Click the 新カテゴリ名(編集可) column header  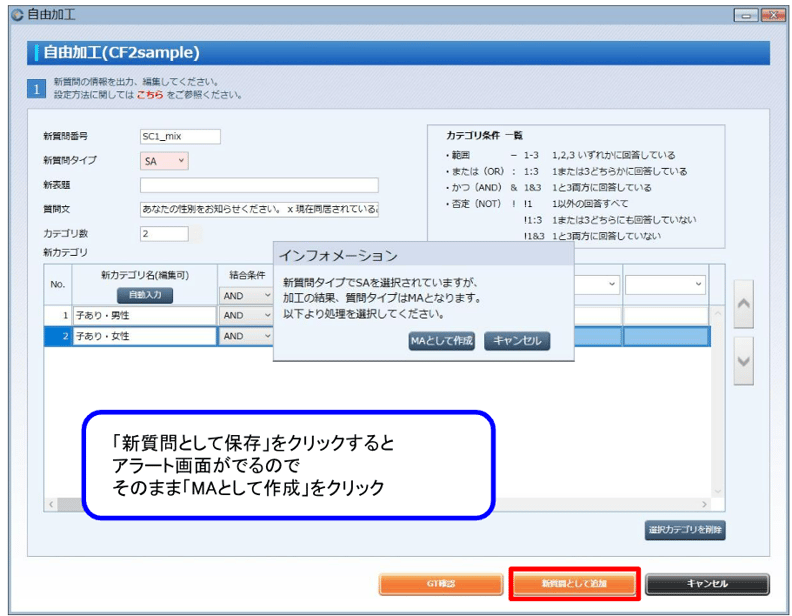[145, 276]
